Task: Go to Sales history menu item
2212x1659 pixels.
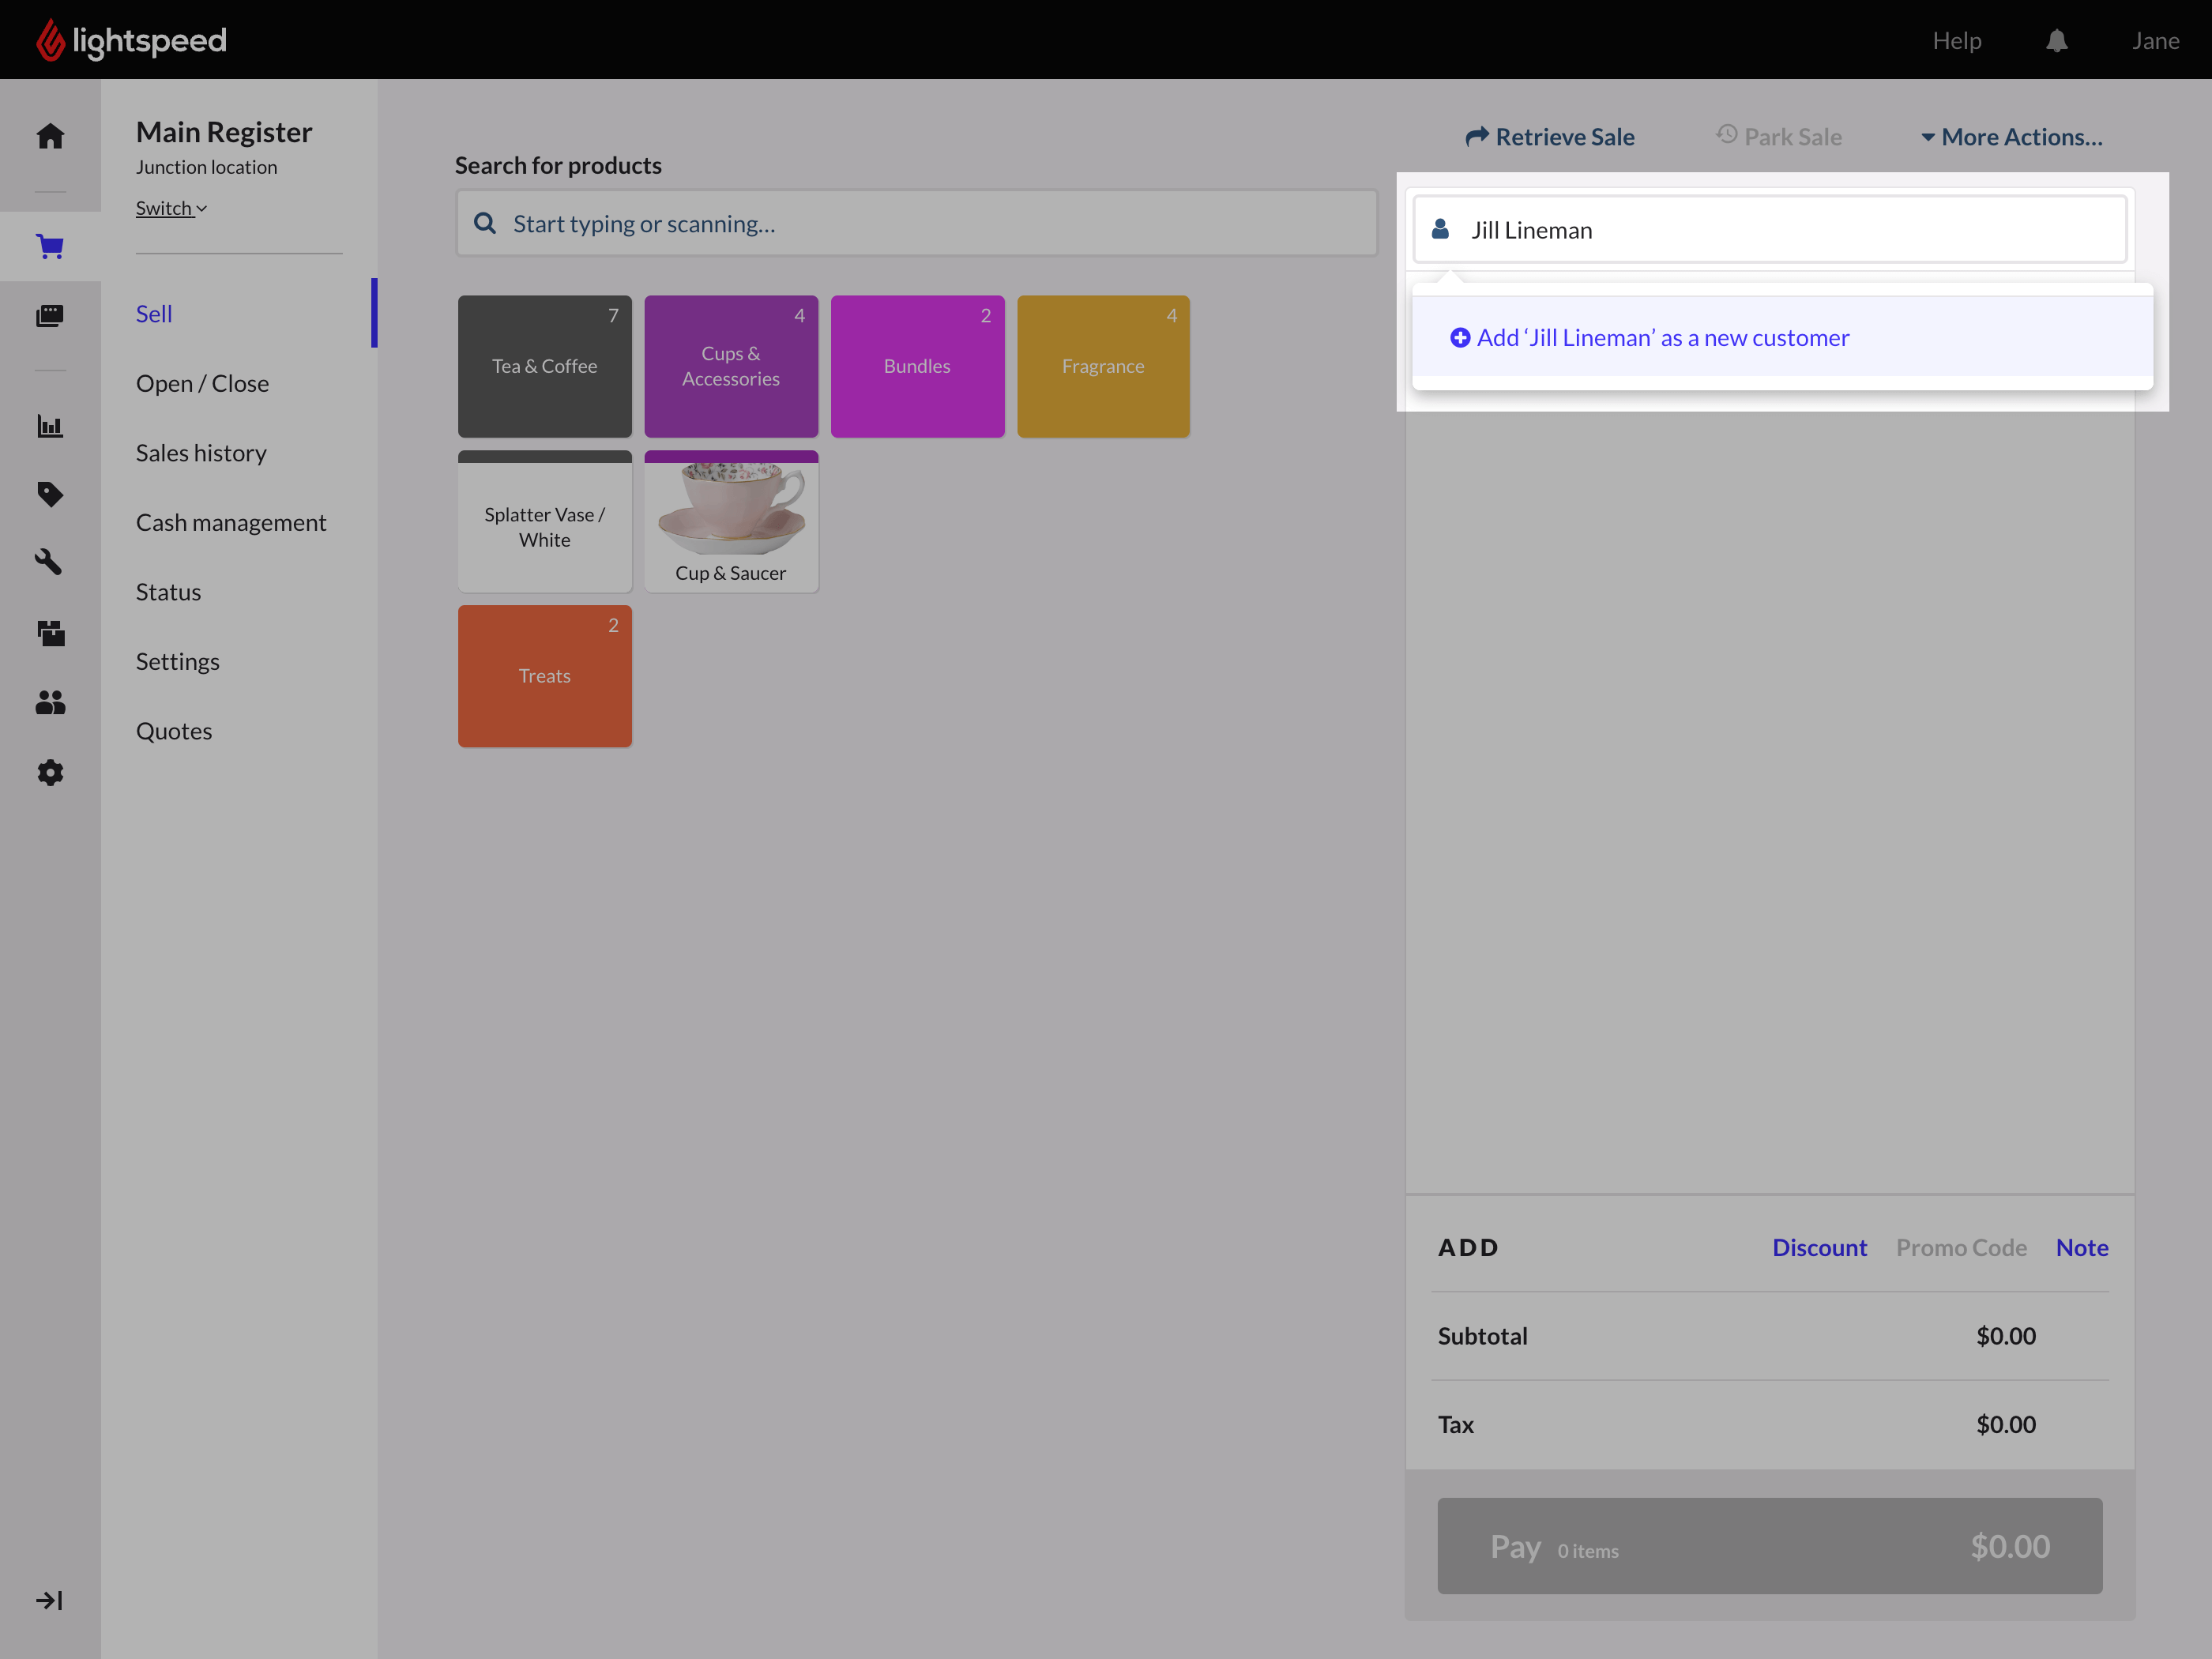Action: pos(201,453)
